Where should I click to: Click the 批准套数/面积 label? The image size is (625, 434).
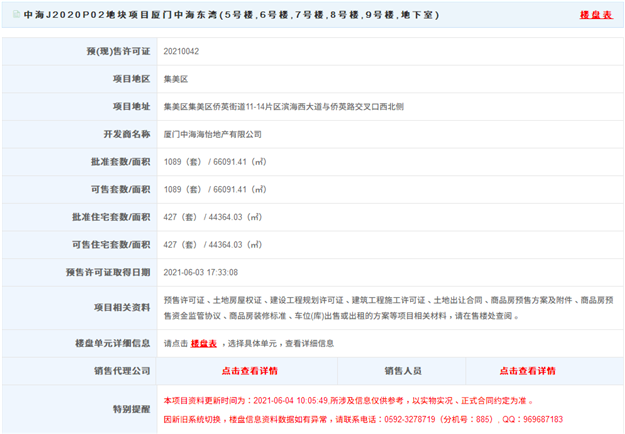[x=121, y=161]
